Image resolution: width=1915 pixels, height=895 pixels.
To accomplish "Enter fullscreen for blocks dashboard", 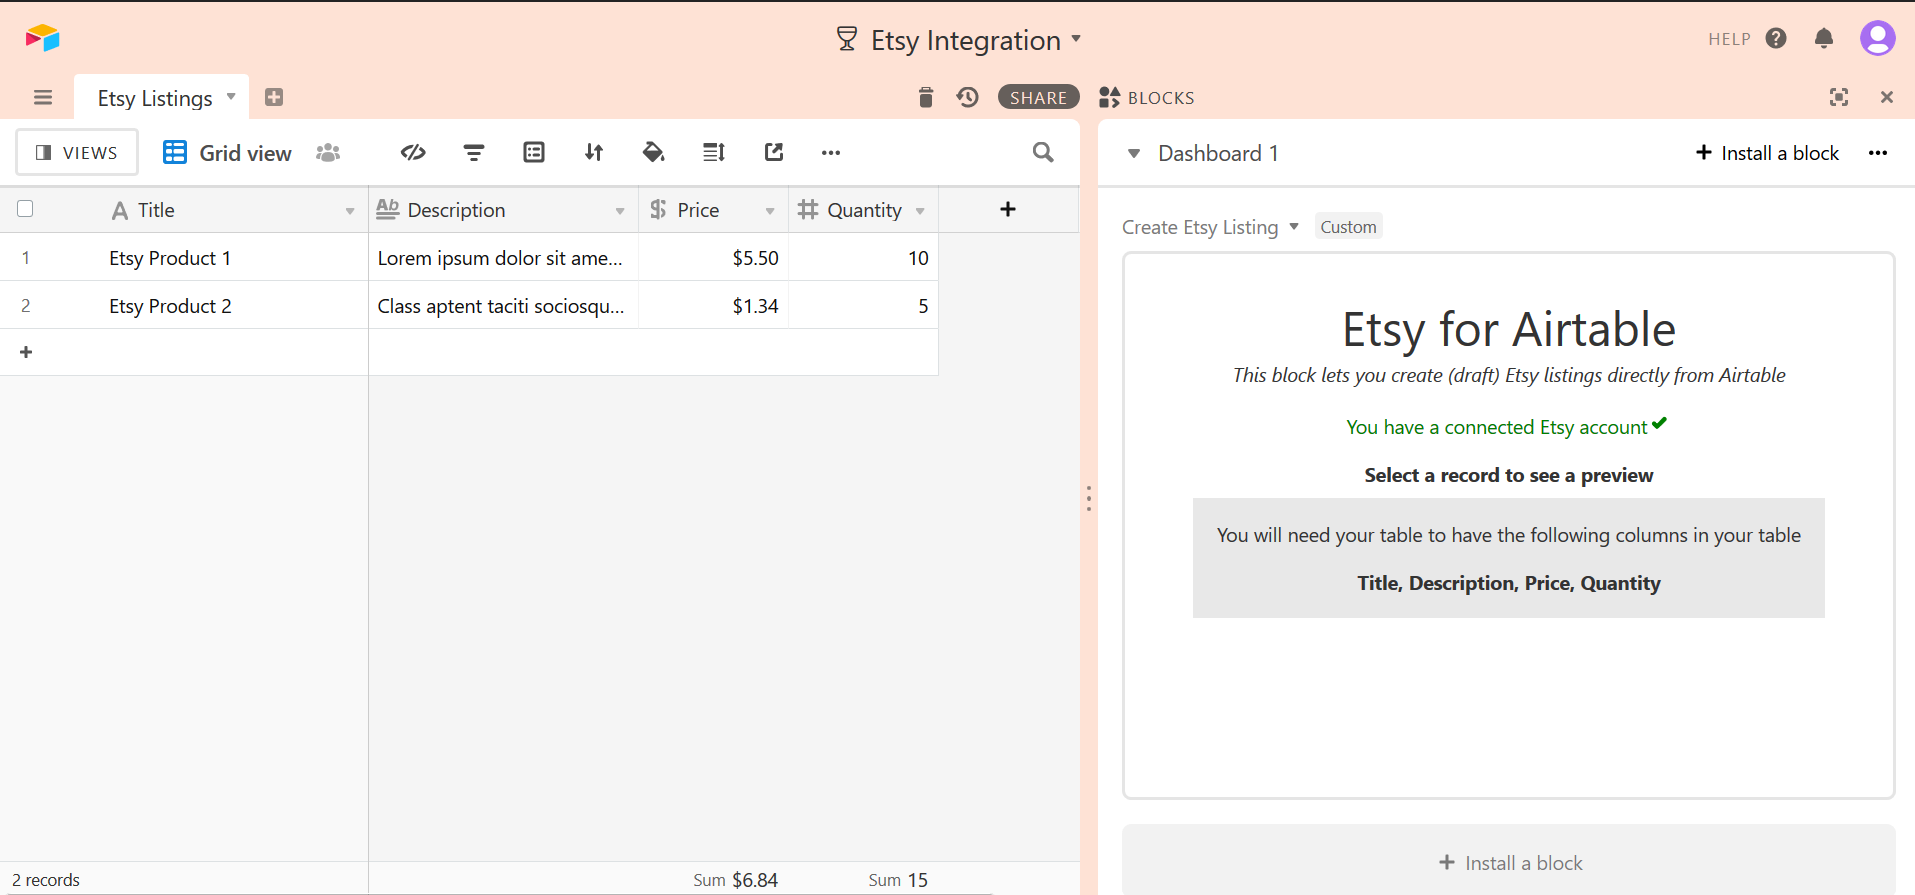I will coord(1839,97).
